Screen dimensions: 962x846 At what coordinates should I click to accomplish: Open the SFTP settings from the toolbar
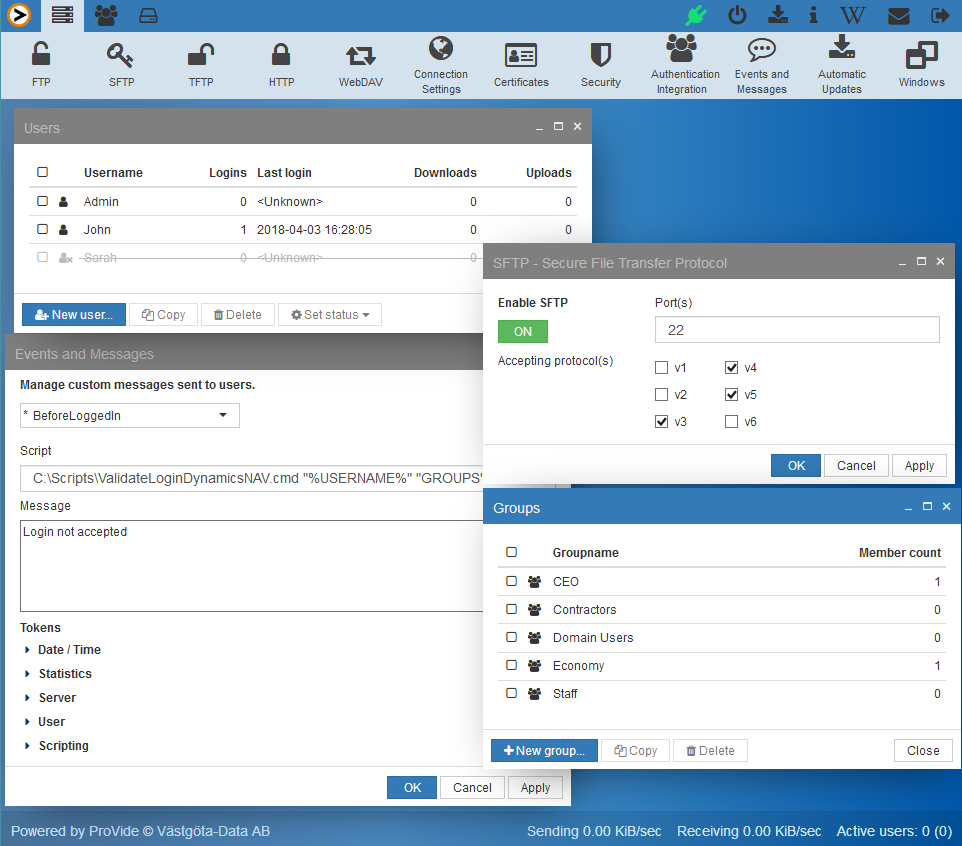120,64
